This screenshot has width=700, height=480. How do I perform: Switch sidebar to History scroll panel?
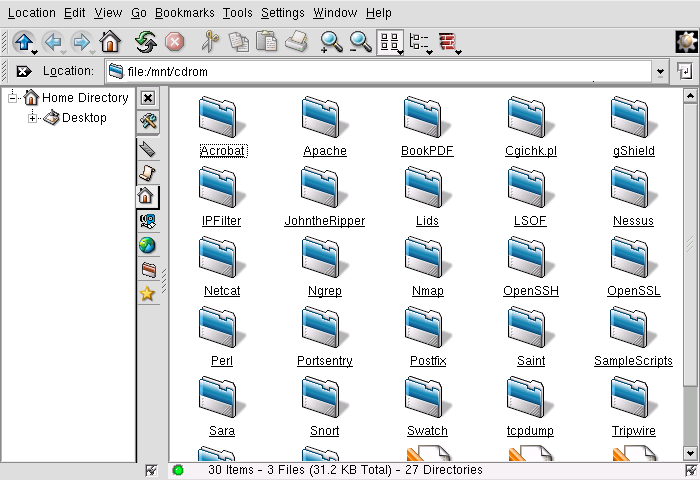(x=147, y=172)
